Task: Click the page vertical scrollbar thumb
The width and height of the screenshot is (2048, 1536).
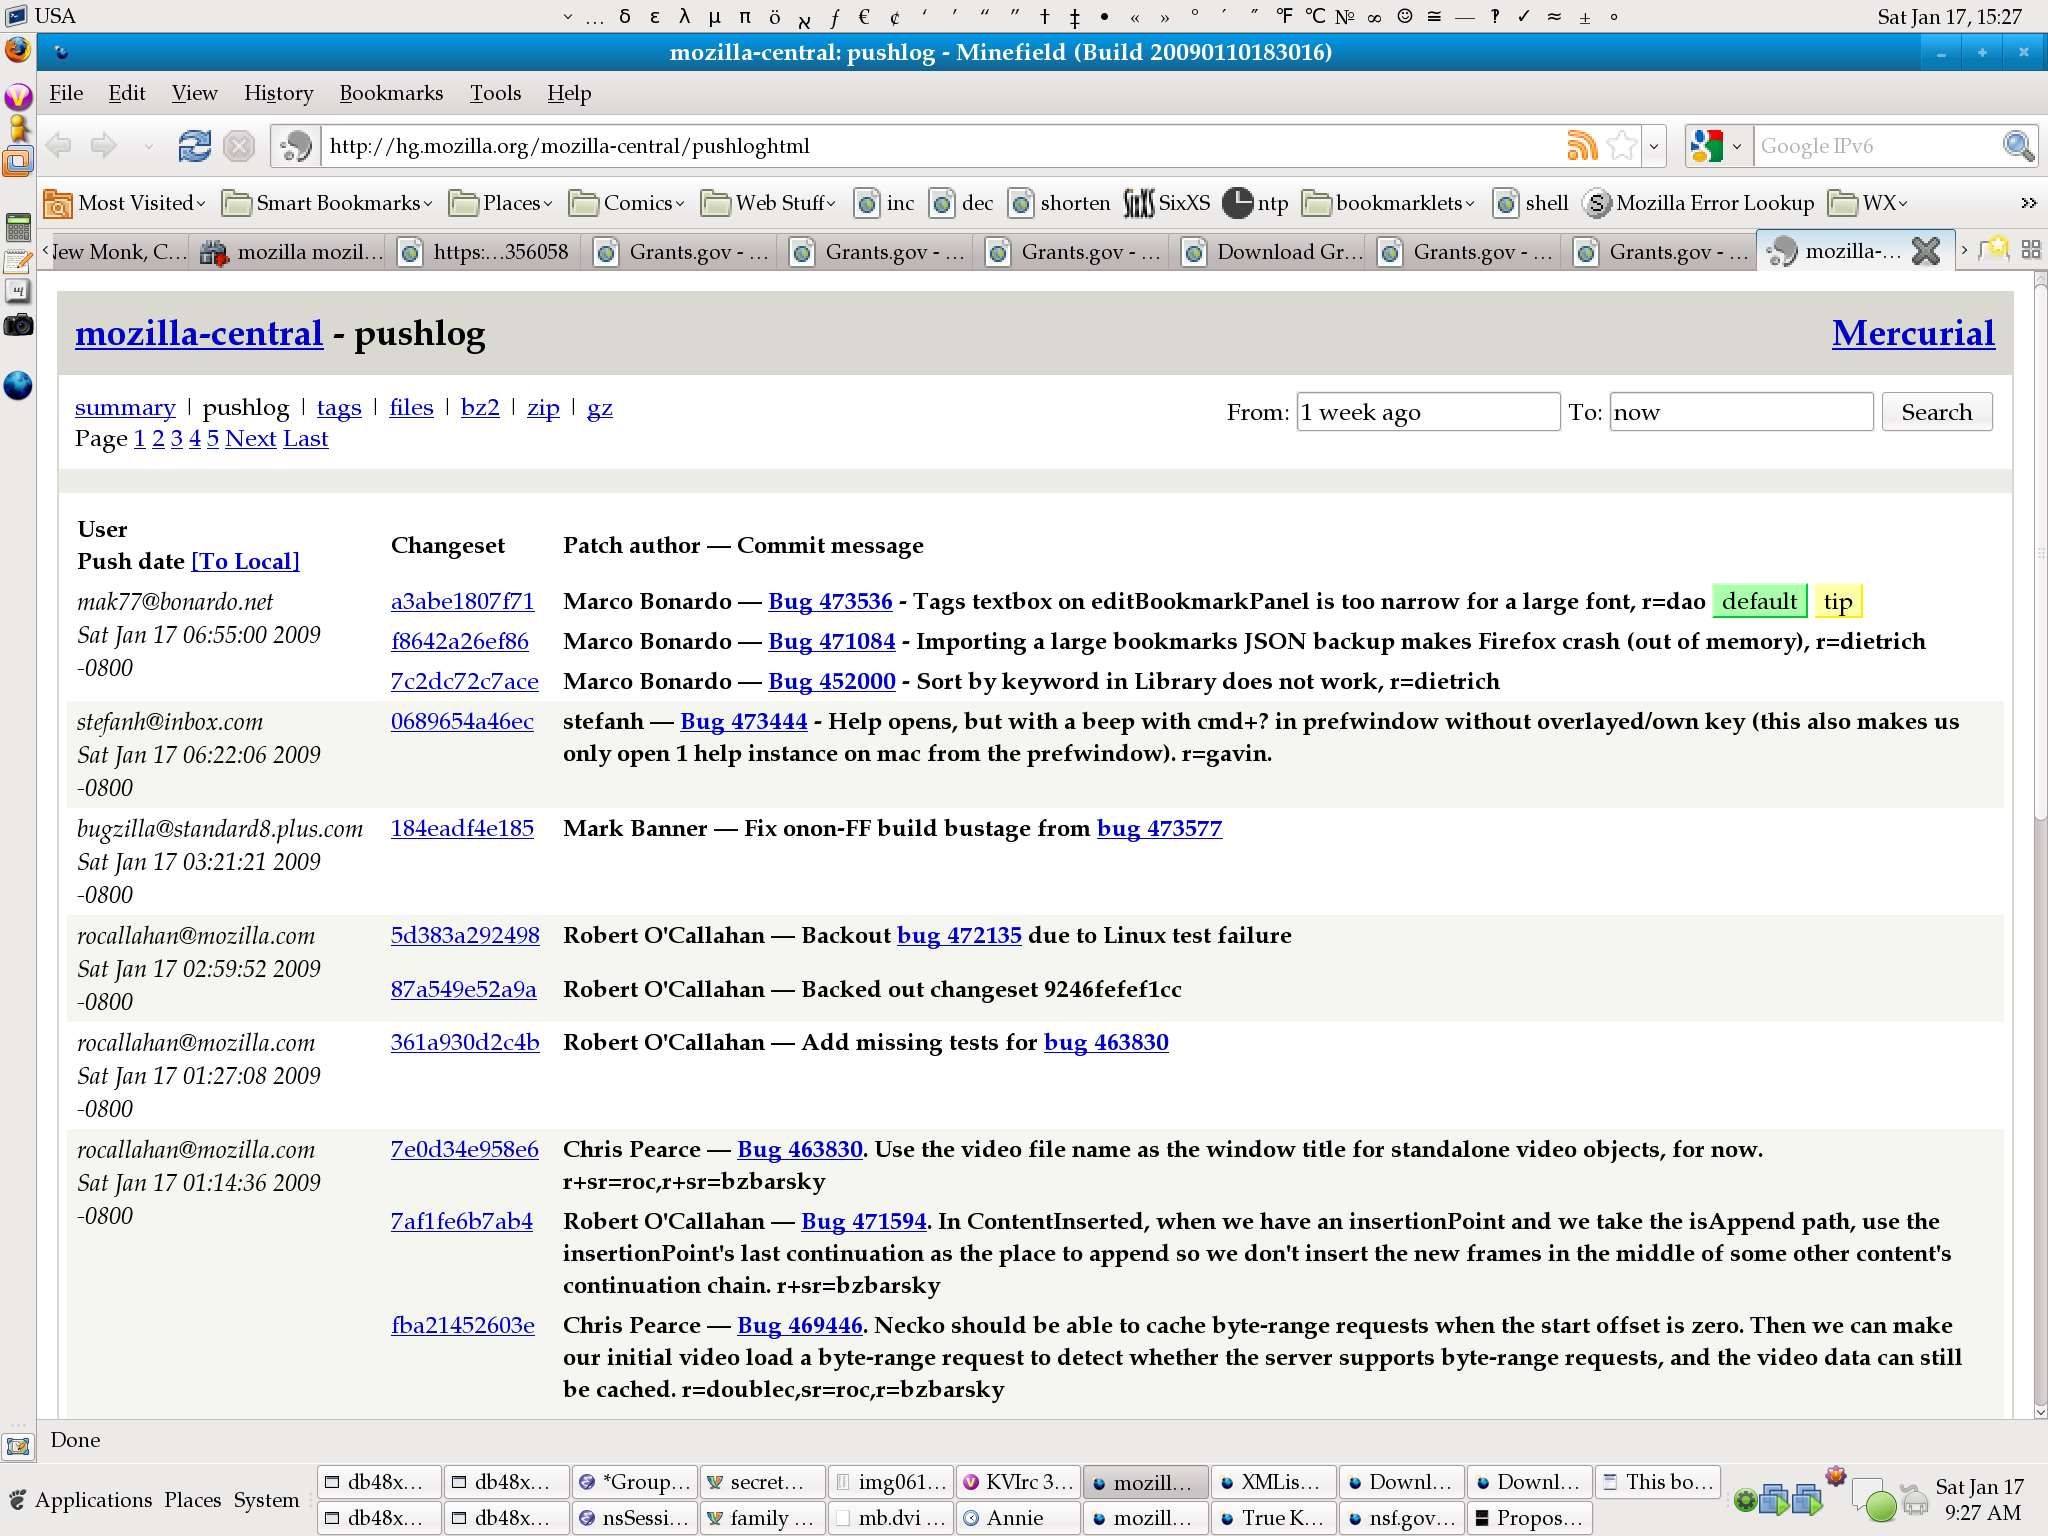Action: (x=2040, y=550)
